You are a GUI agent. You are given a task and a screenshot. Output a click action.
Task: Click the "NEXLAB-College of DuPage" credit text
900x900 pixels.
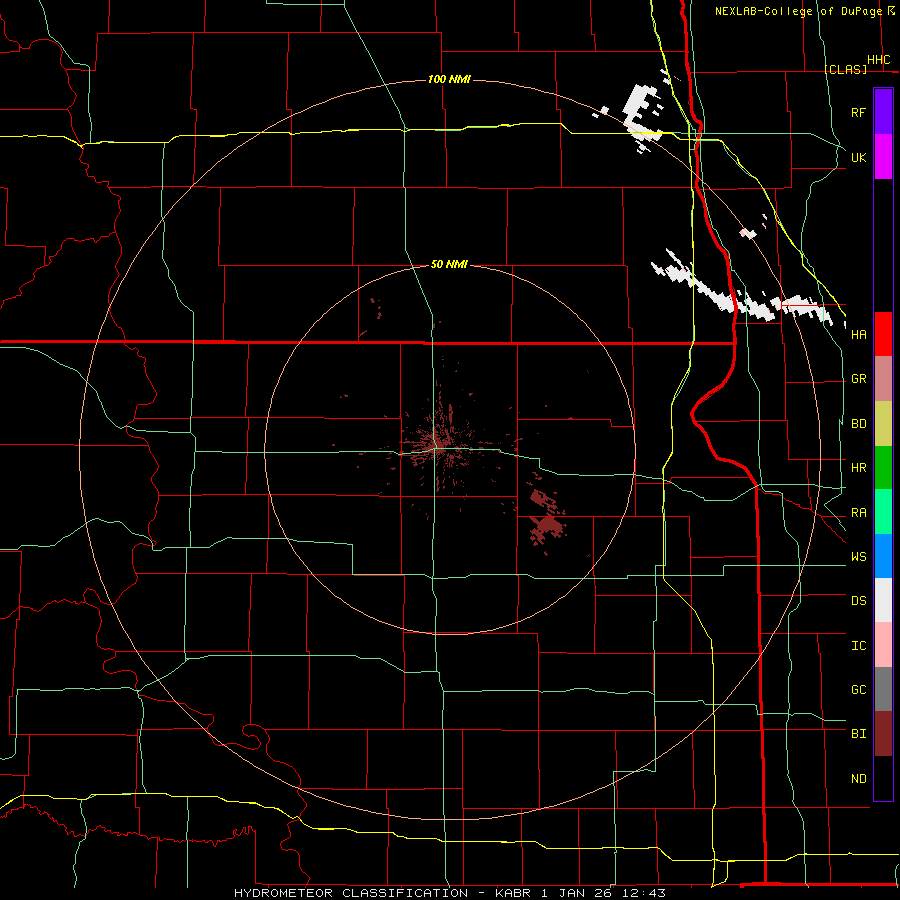click(x=798, y=11)
